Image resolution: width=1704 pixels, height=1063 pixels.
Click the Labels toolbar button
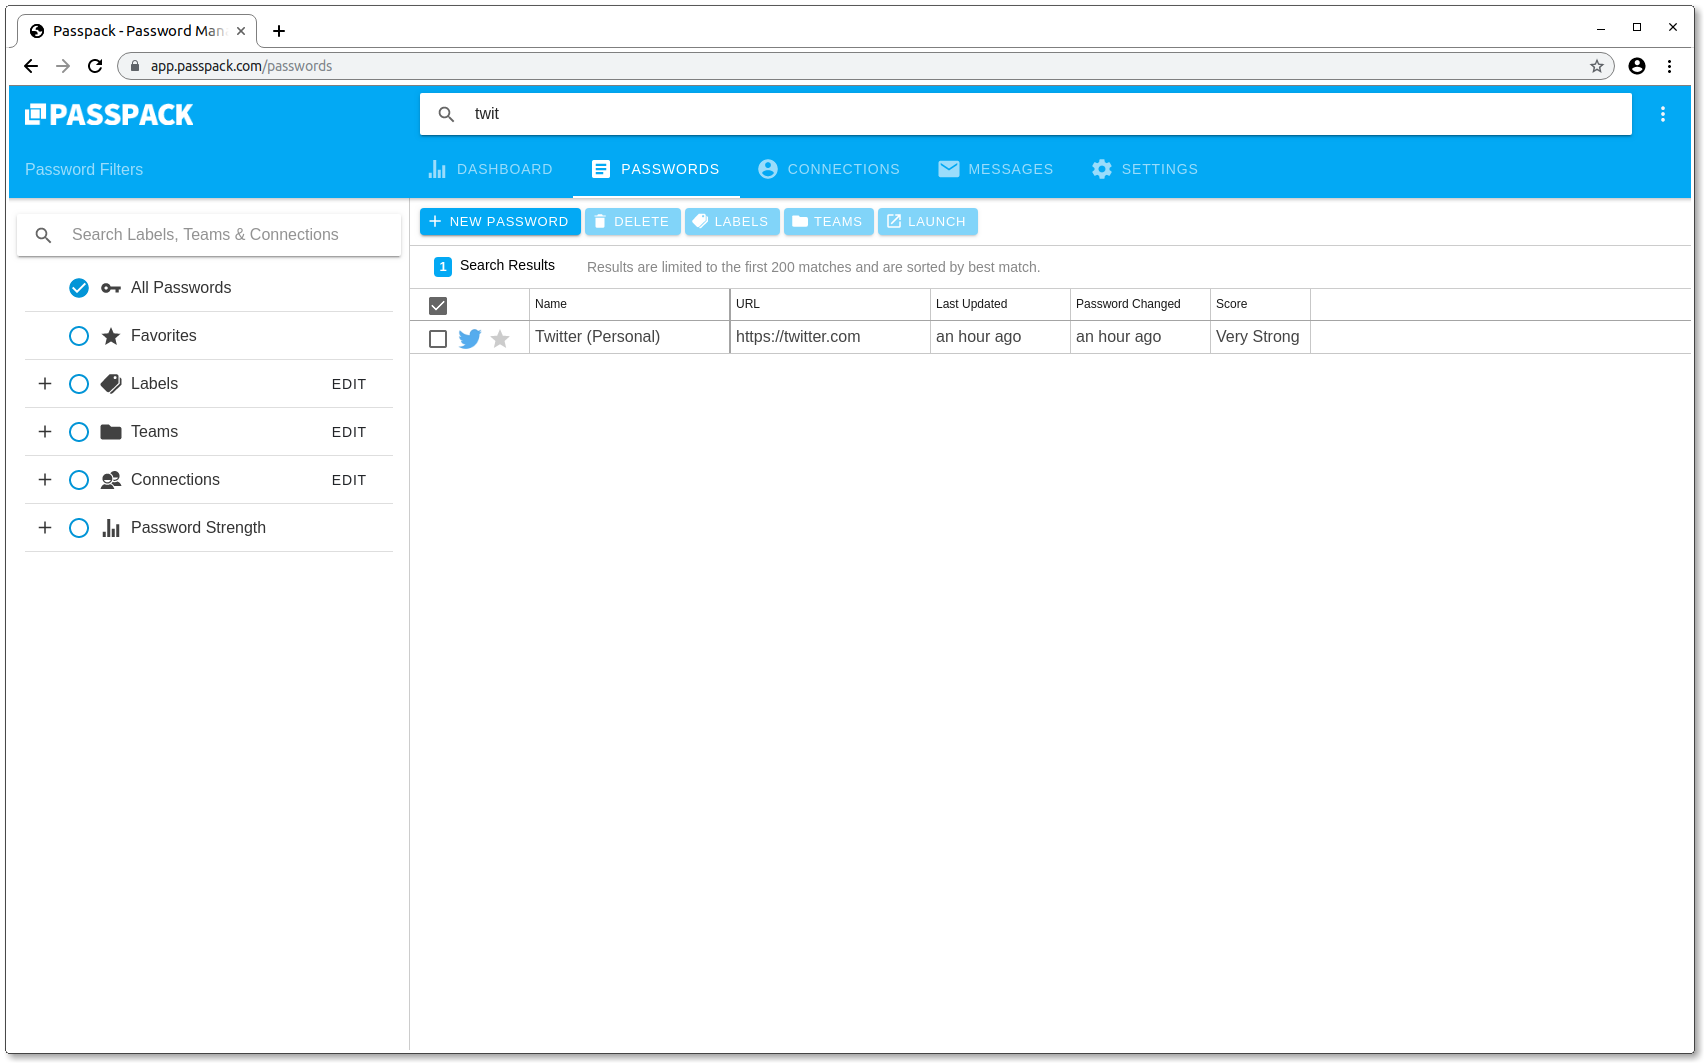tap(732, 222)
